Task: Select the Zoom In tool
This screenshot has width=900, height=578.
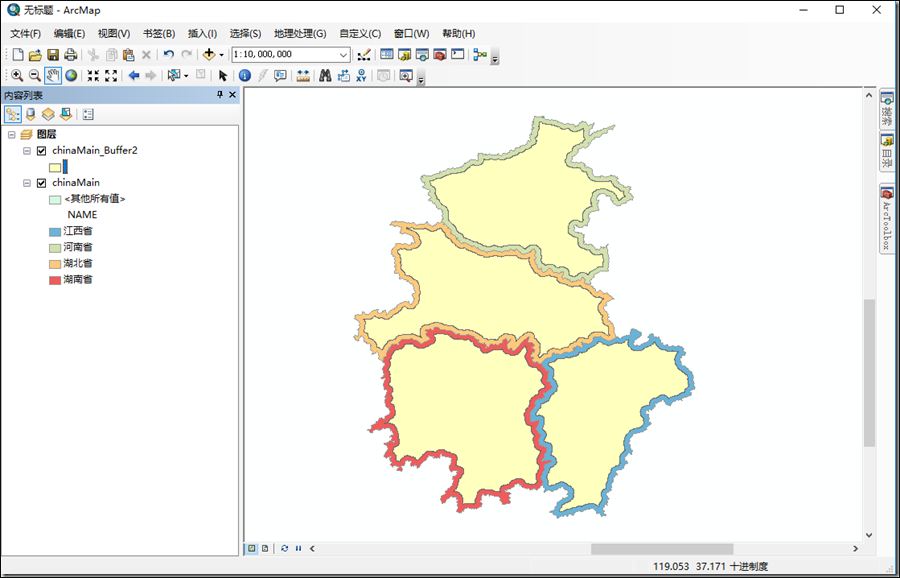Action: [18, 75]
